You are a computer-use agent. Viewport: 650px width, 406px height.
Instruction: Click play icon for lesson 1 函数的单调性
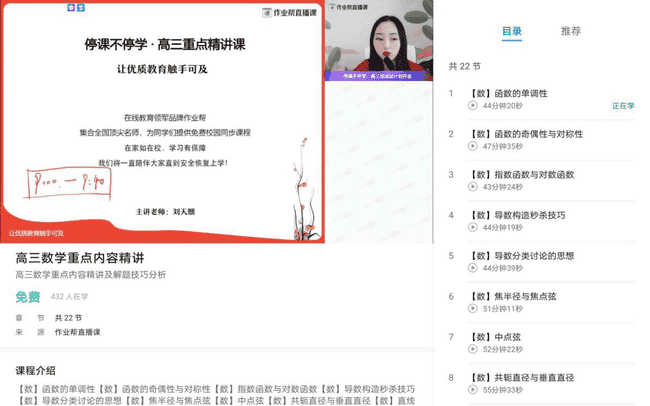(473, 106)
